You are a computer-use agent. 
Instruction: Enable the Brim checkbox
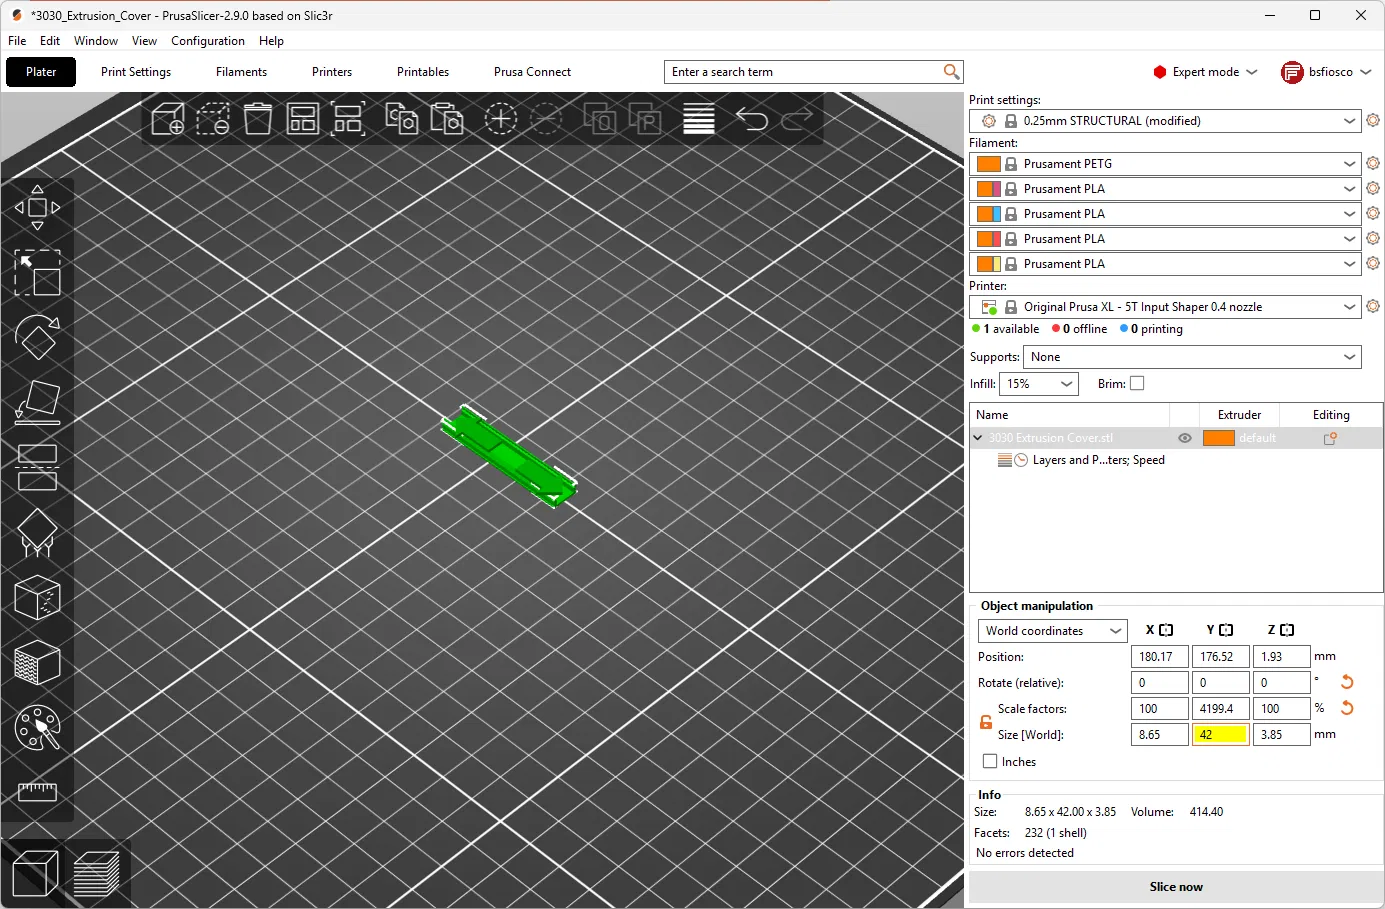pyautogui.click(x=1137, y=383)
